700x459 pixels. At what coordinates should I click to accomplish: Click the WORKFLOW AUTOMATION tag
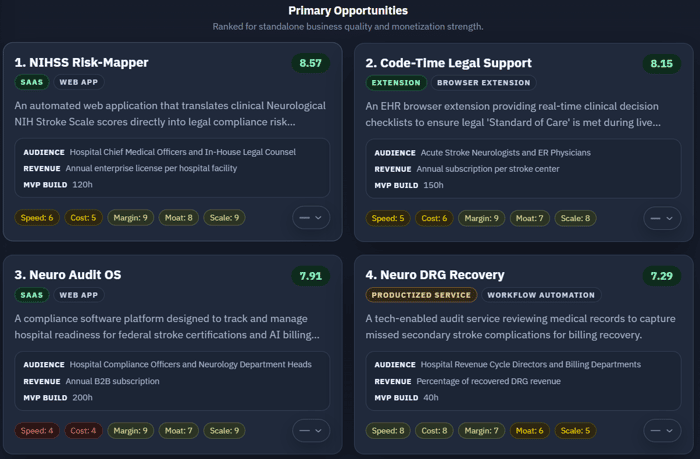(541, 295)
